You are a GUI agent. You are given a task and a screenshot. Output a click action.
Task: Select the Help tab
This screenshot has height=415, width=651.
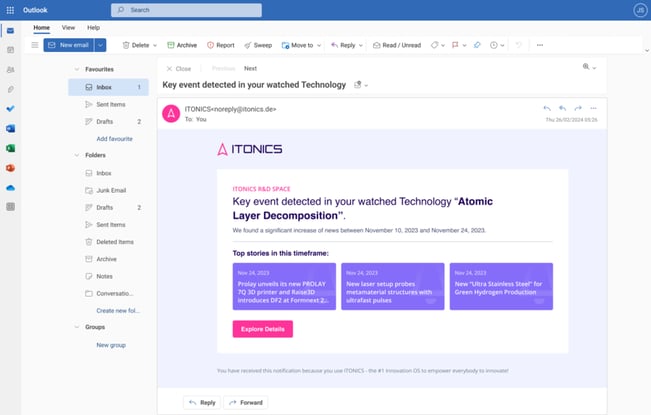click(93, 28)
